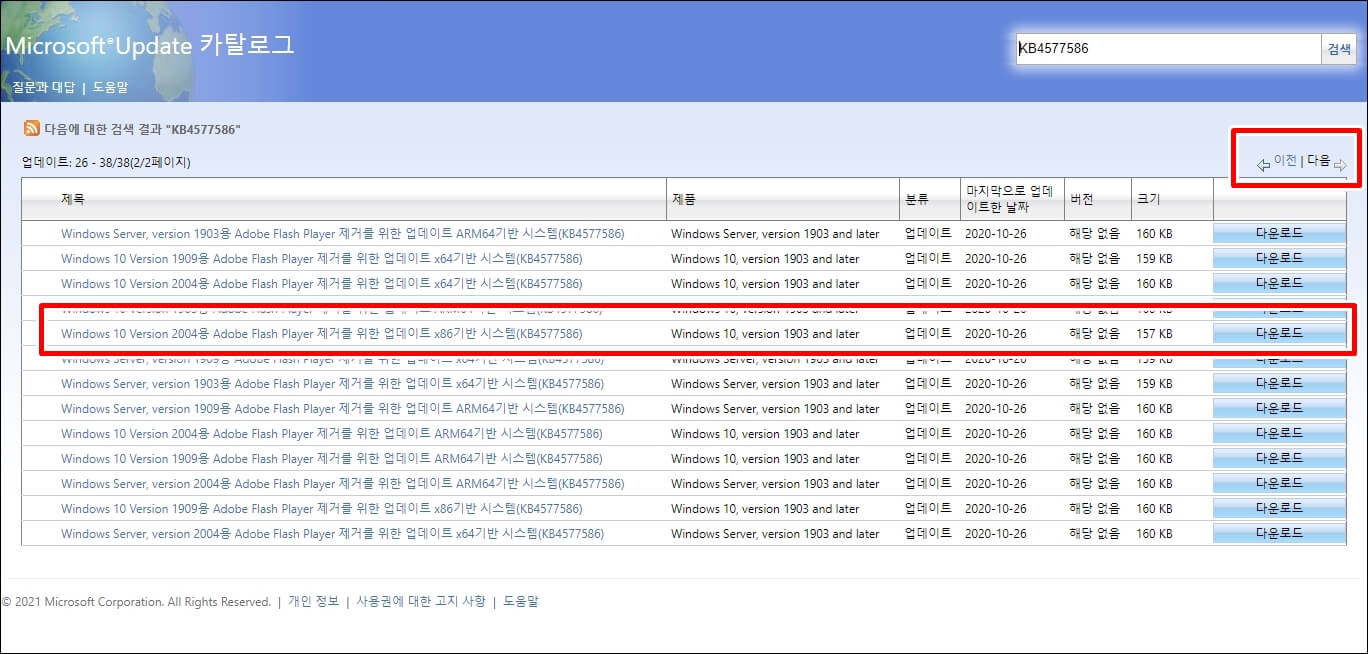Go to previous page via 이전 link

1285,160
